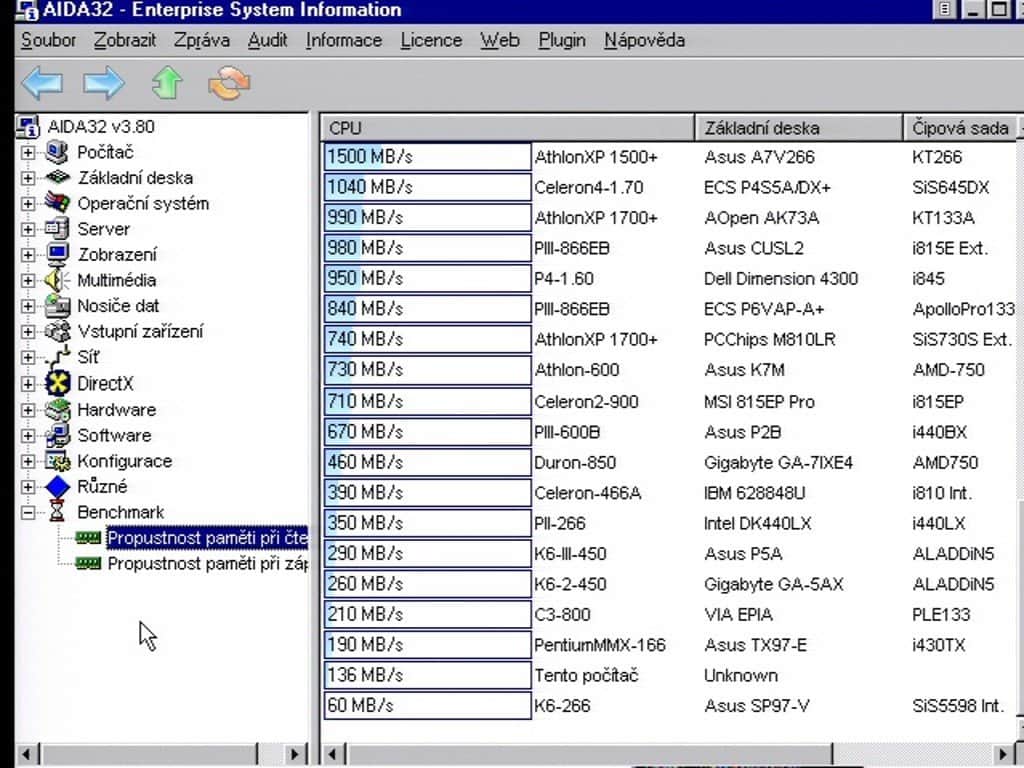Select the Dell Dimension 4300 cell
This screenshot has width=1024, height=768.
780,279
